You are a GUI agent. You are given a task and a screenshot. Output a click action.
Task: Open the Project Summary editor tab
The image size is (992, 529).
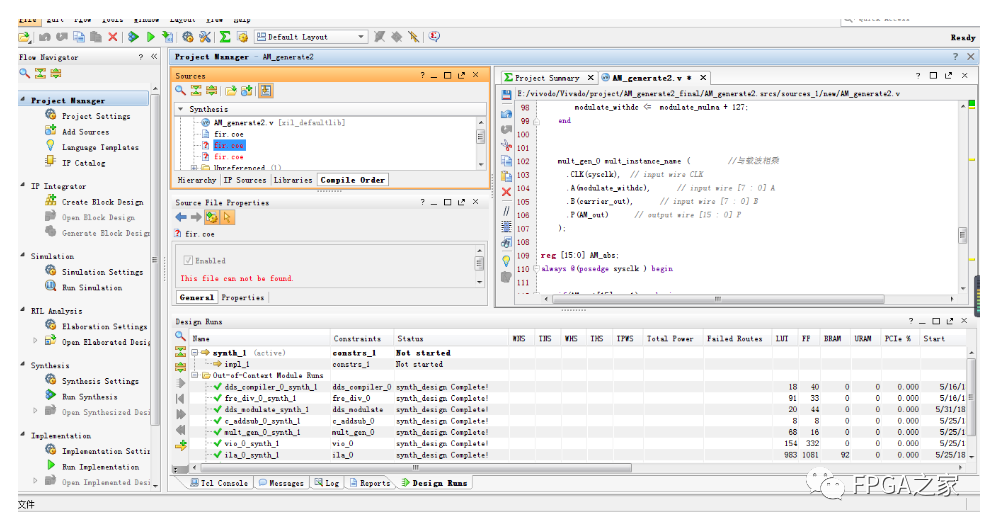(547, 77)
